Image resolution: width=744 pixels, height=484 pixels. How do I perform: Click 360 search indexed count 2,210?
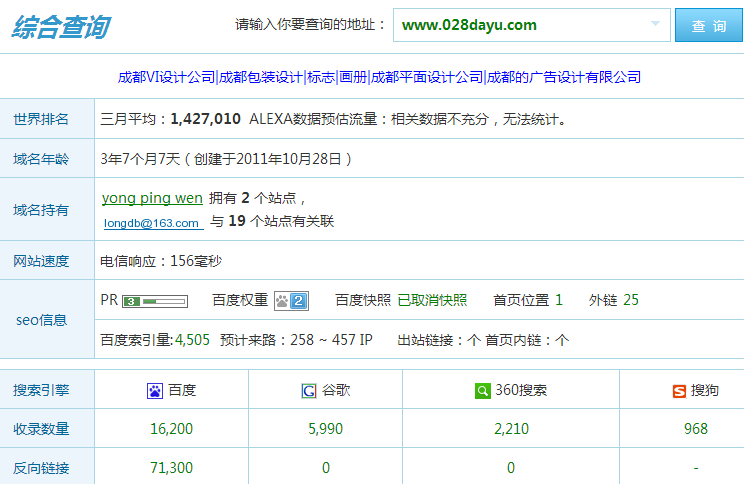[511, 429]
